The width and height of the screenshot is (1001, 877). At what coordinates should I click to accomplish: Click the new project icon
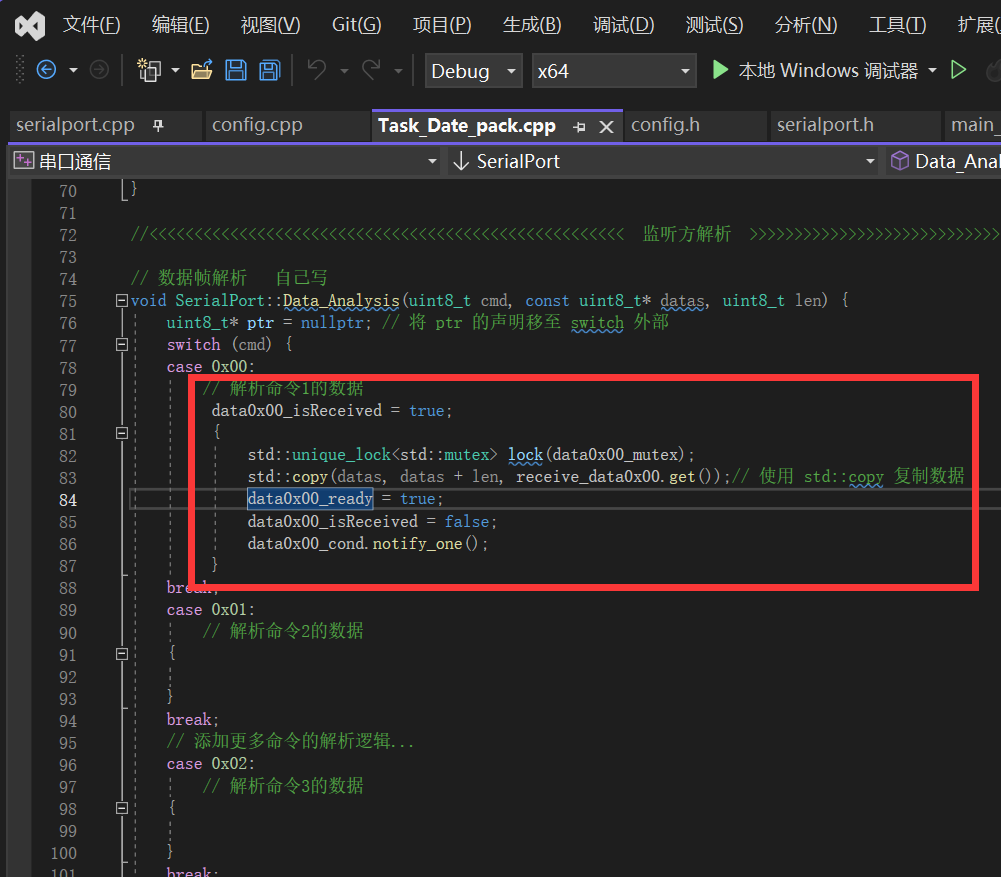pos(149,70)
